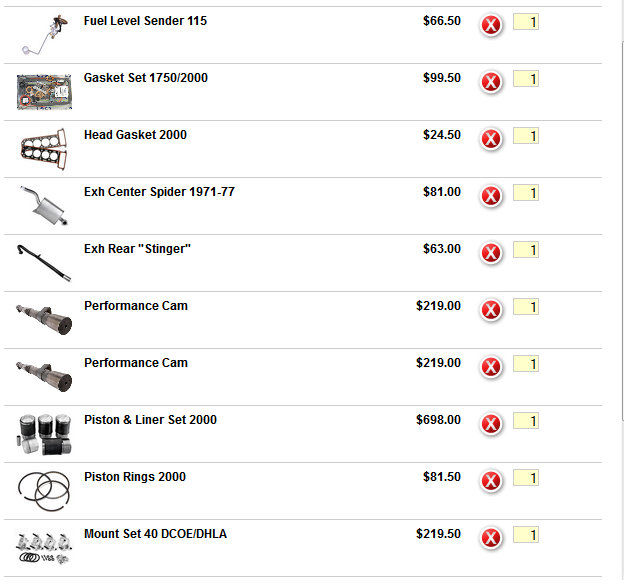The image size is (624, 586).
Task: Edit quantity field for Fuel Level Sender 115
Action: [526, 22]
